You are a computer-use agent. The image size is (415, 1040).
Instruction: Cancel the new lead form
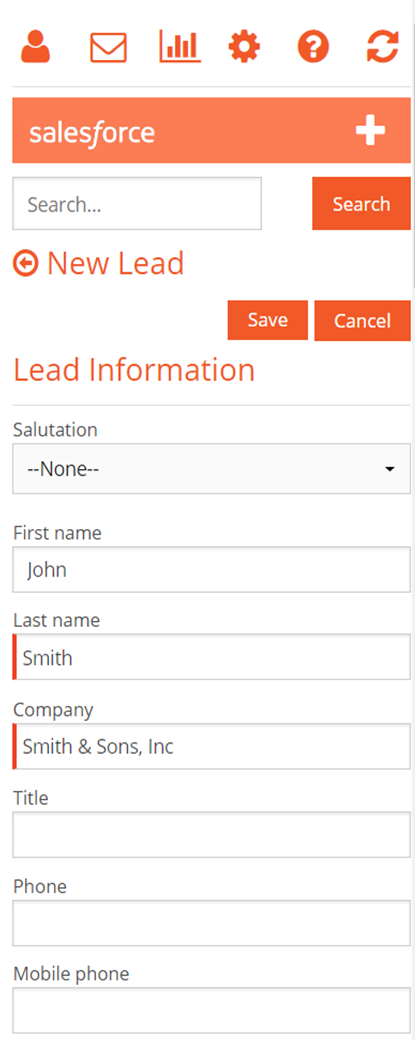tap(363, 321)
